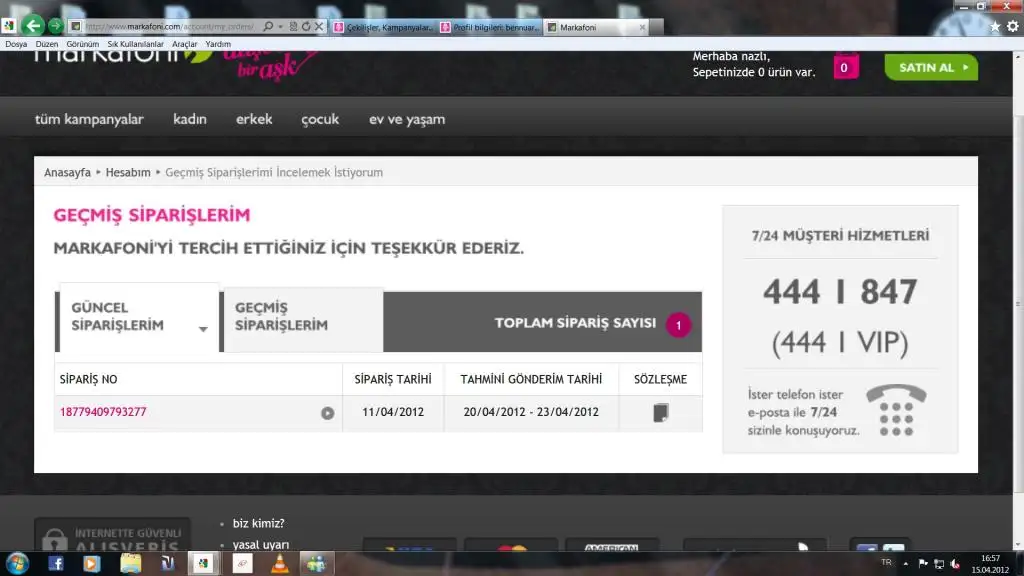Show hidden system tray icons arrow
Viewport: 1024px width, 576px height.
point(906,564)
